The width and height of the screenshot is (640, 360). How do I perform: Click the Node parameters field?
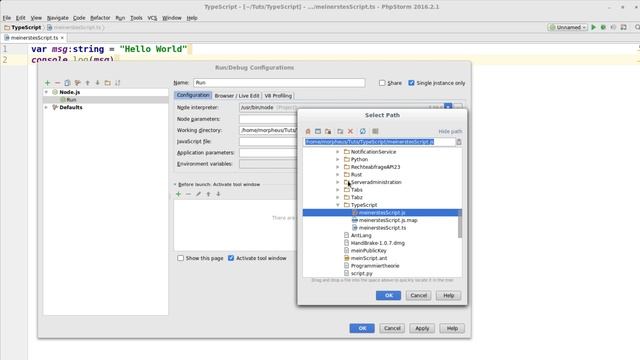coord(268,119)
